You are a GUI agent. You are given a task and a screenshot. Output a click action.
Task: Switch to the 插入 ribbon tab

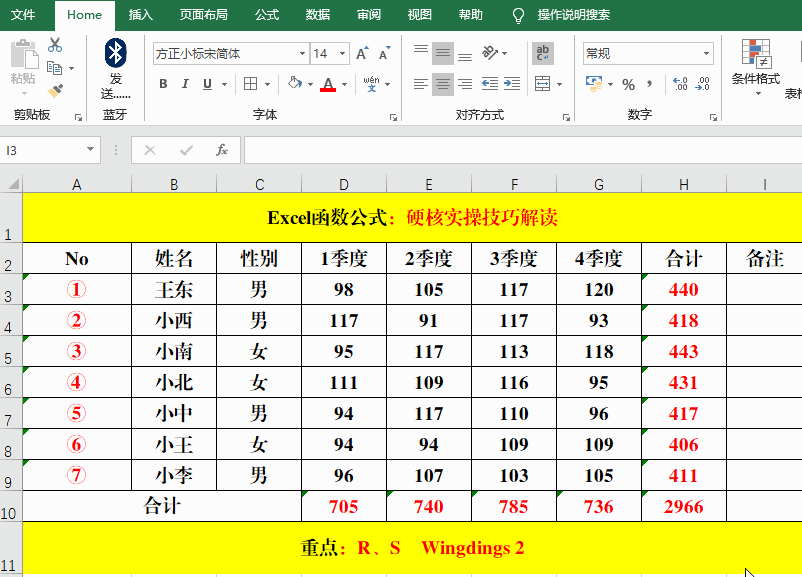[x=140, y=15]
